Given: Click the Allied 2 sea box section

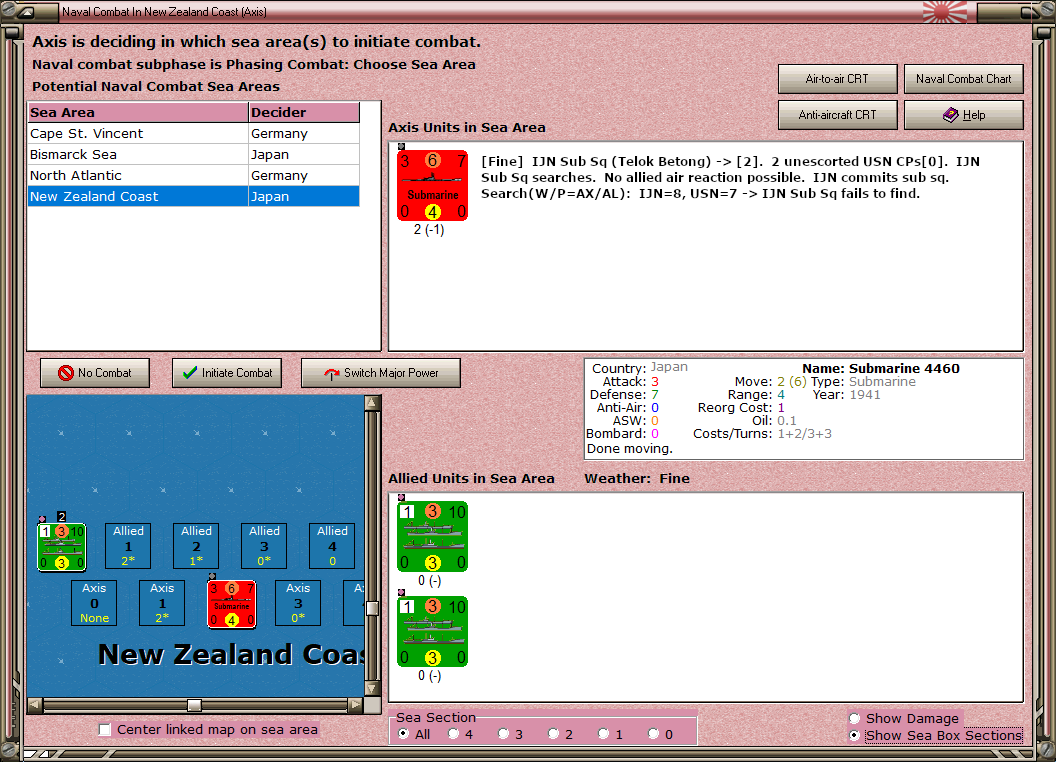Looking at the screenshot, I should click(x=196, y=546).
